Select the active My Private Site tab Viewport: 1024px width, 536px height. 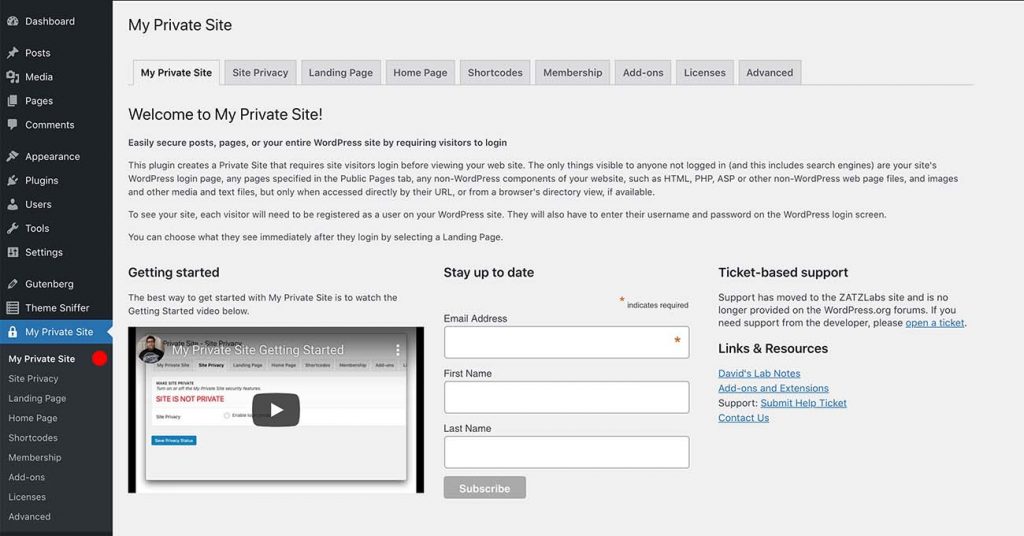pyautogui.click(x=176, y=72)
